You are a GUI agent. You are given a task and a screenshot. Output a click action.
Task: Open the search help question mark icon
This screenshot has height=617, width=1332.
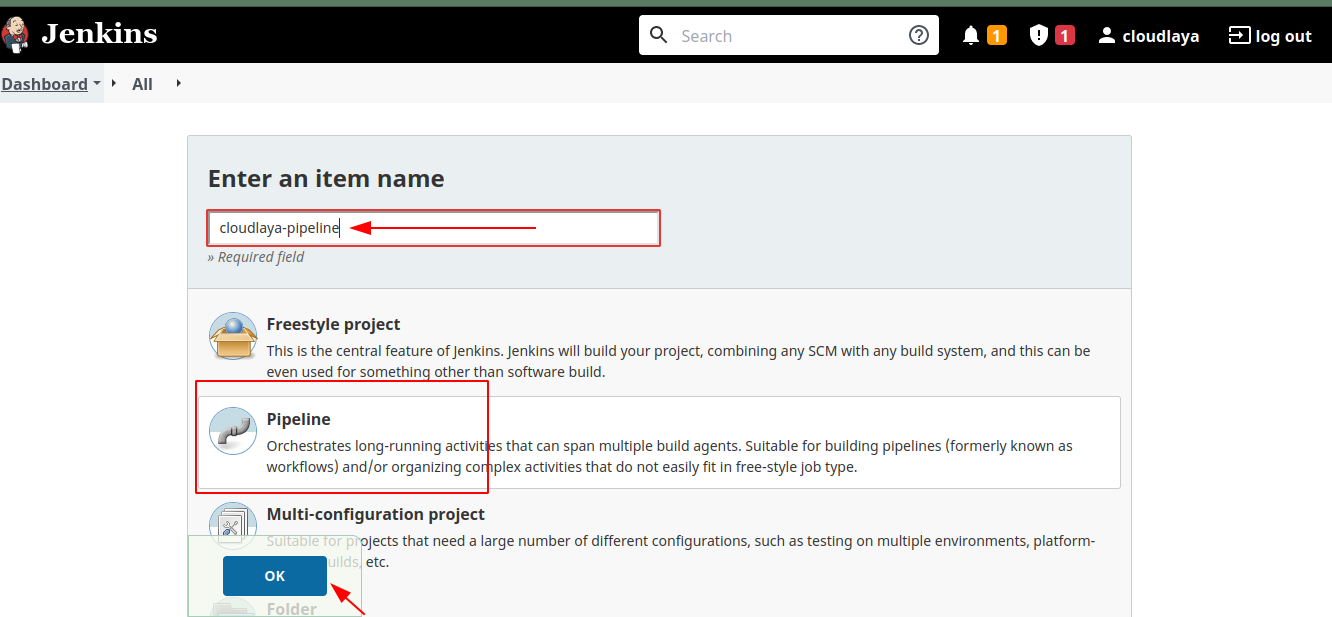pos(919,35)
